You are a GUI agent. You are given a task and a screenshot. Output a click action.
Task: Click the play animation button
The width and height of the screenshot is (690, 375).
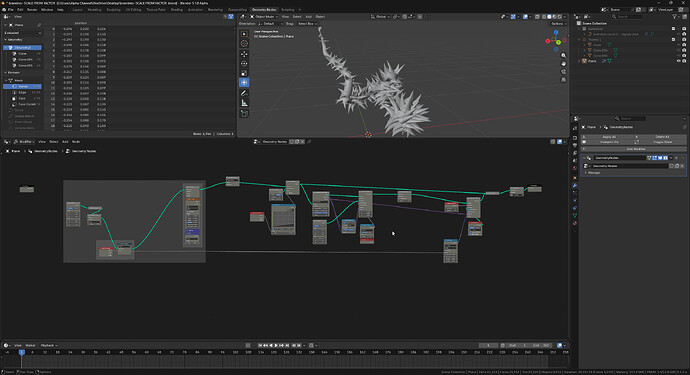point(276,346)
